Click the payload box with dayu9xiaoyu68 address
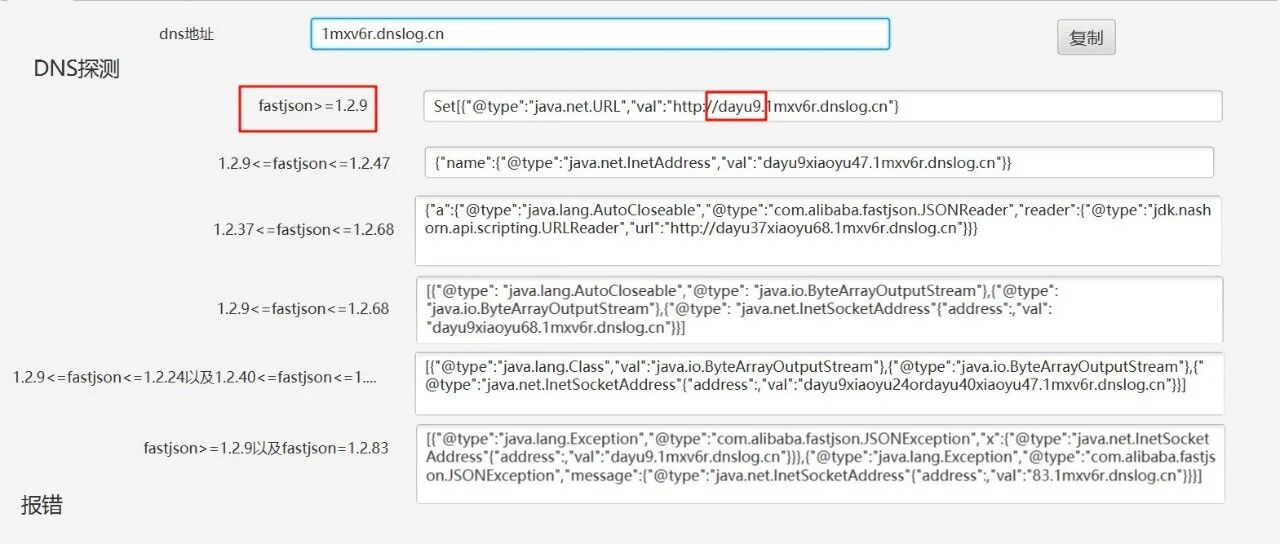Image resolution: width=1280 pixels, height=544 pixels. [x=819, y=310]
